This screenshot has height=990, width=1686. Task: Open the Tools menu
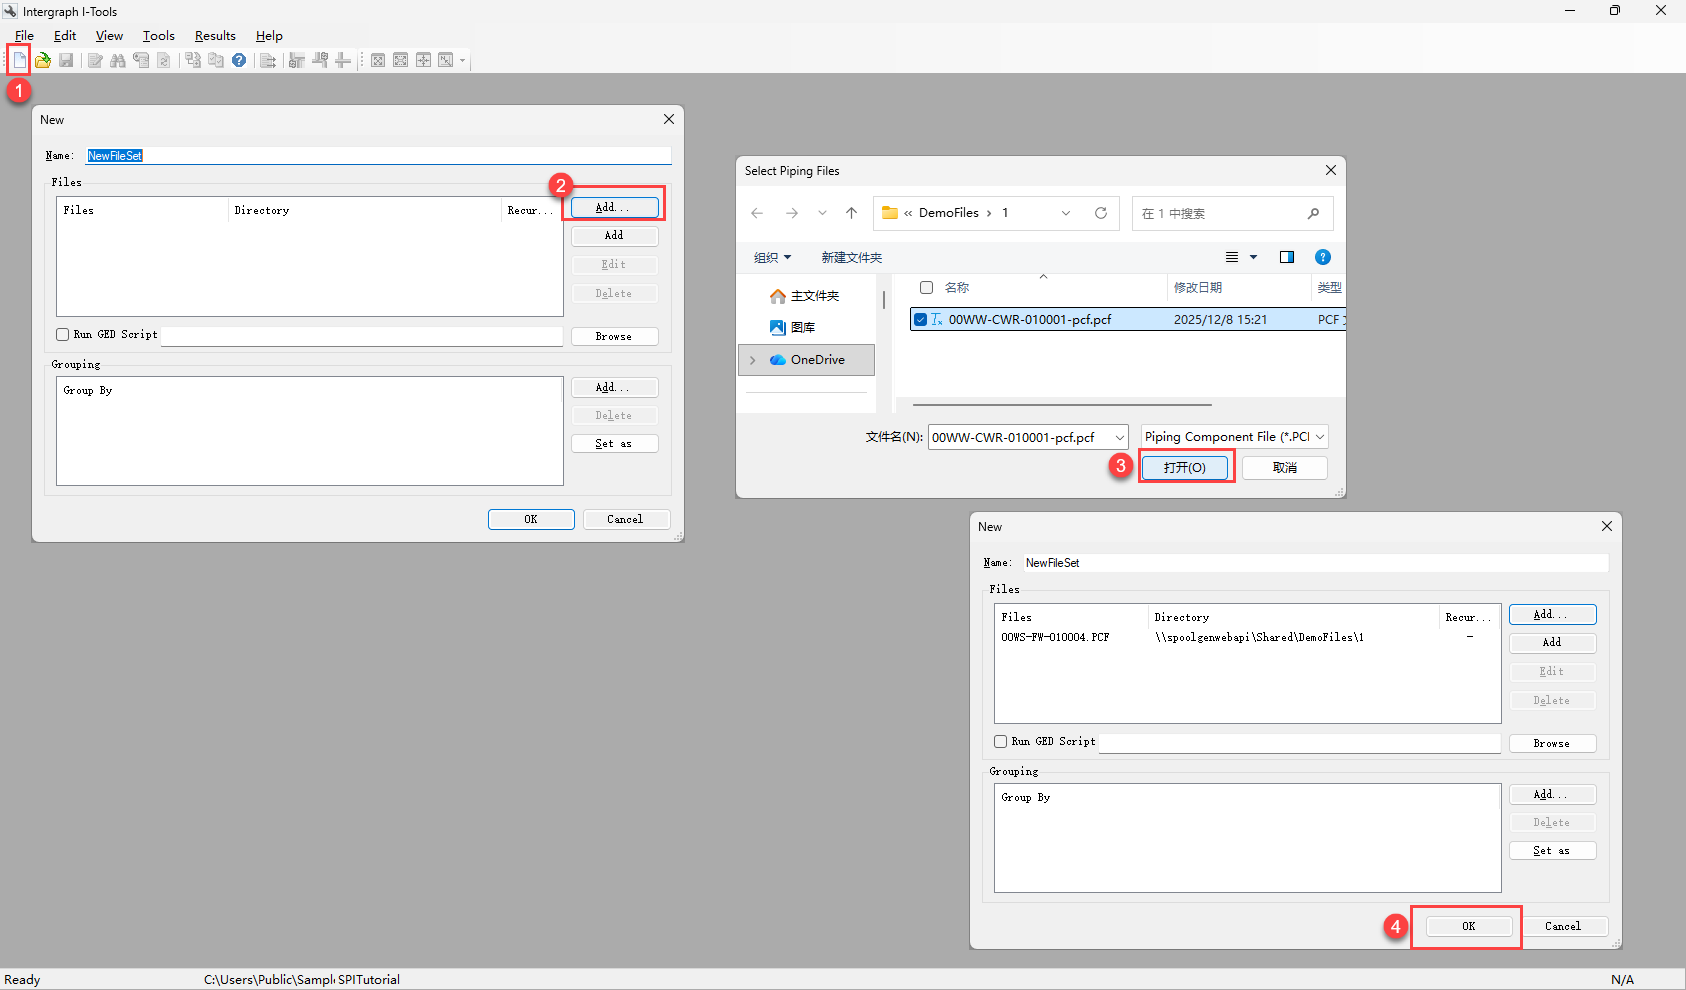point(158,36)
